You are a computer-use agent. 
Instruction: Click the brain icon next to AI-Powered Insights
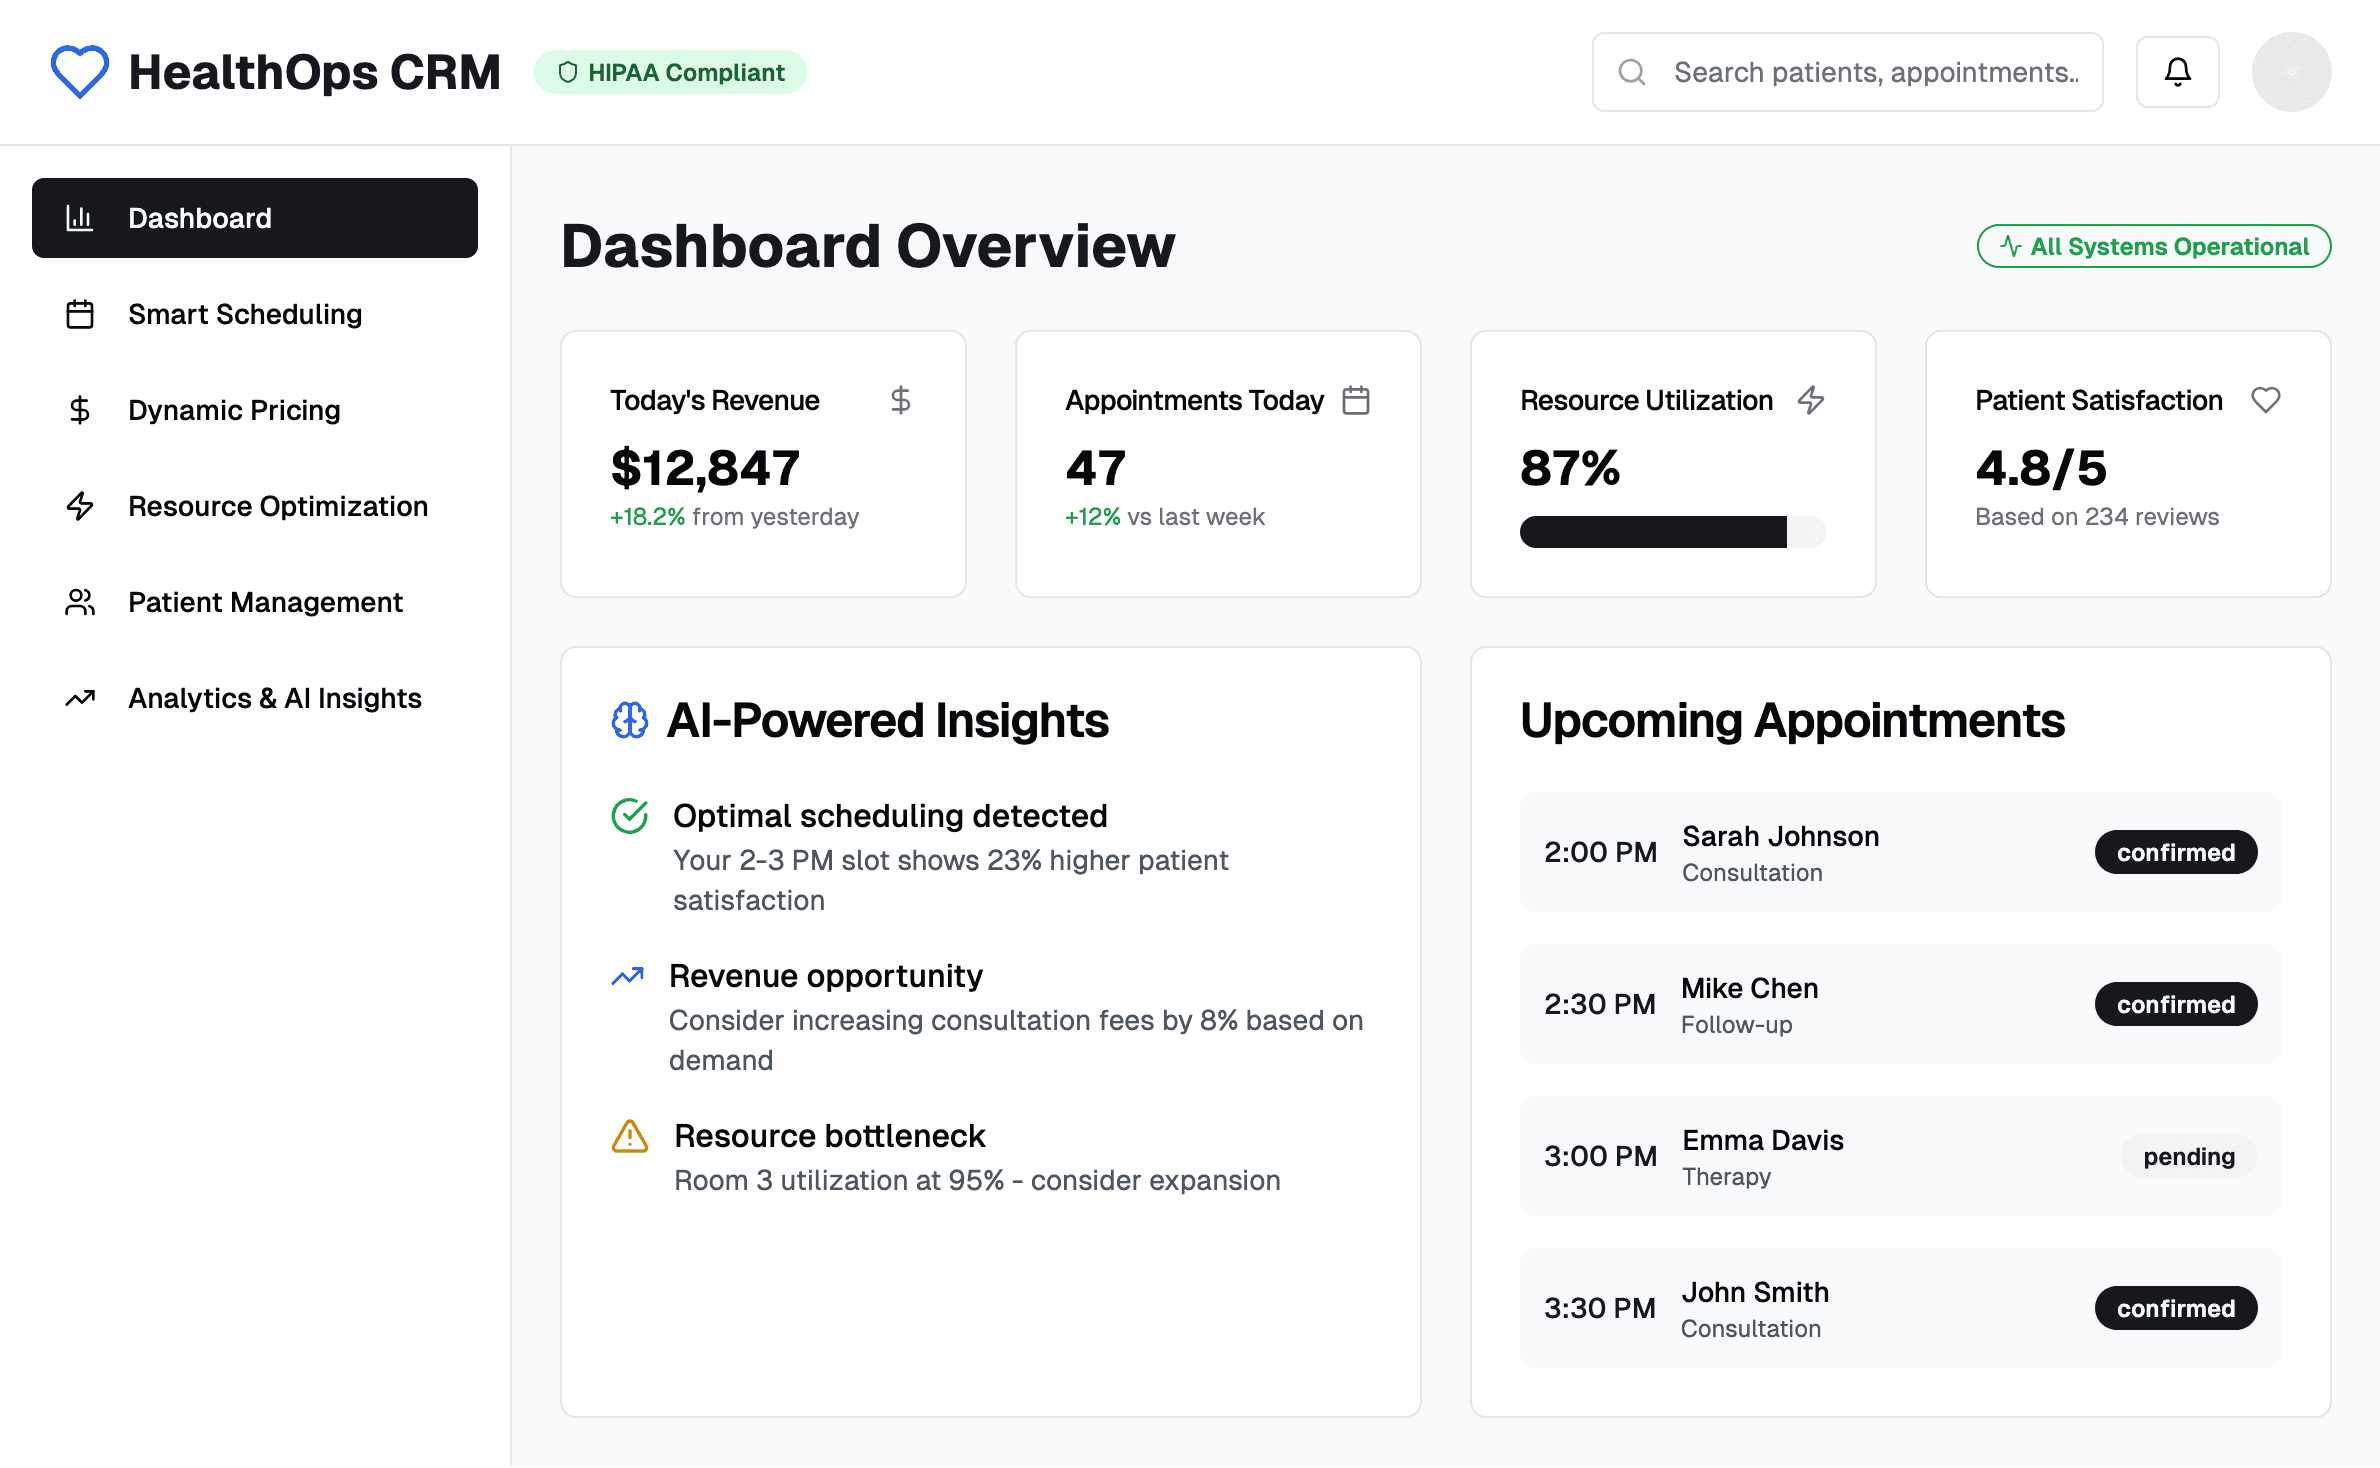pyautogui.click(x=629, y=719)
